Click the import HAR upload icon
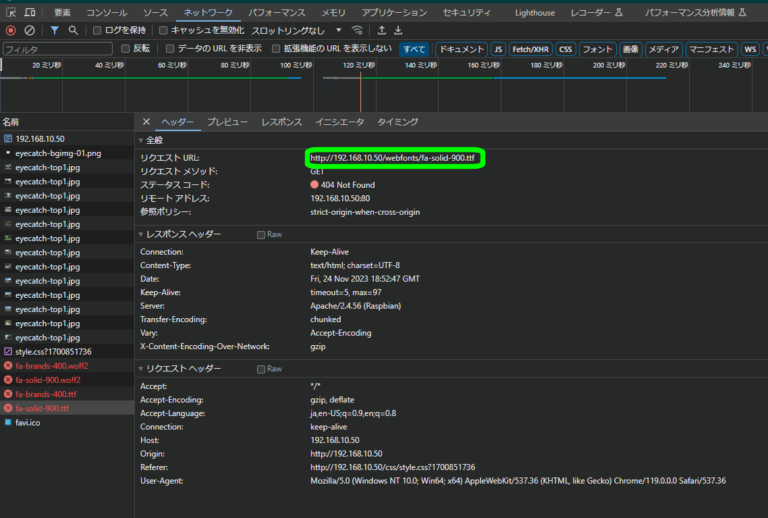 pyautogui.click(x=381, y=30)
